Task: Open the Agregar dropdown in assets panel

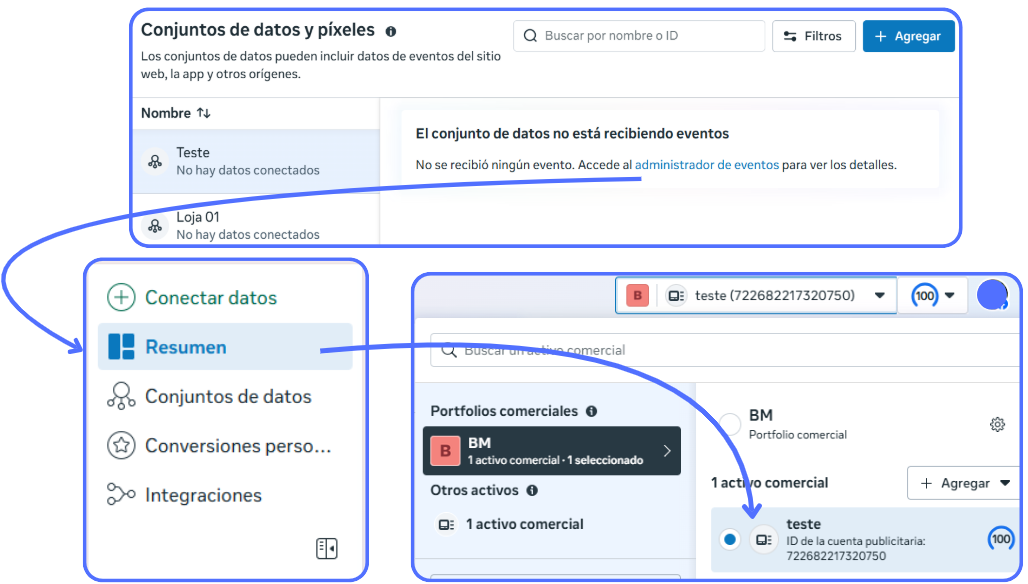Action: click(964, 483)
